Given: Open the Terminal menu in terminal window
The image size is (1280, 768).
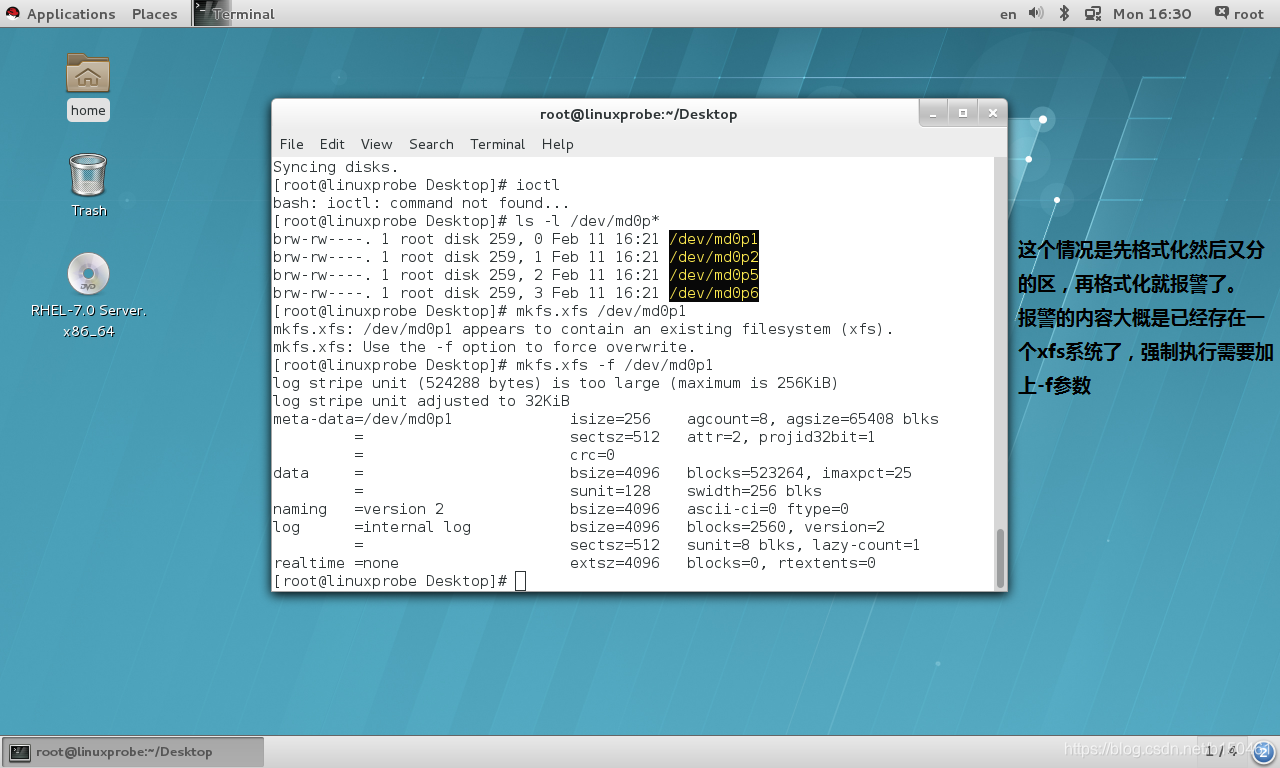Looking at the screenshot, I should (497, 144).
